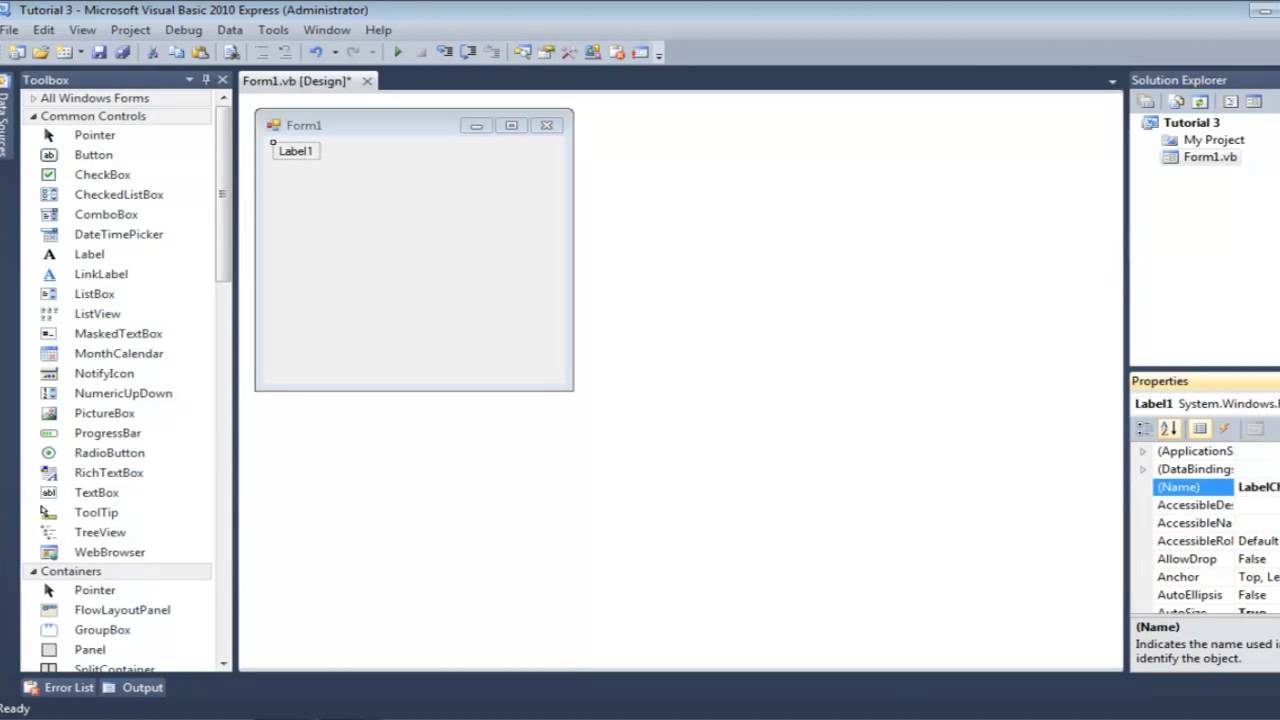Start debugging with the green play icon
The height and width of the screenshot is (720, 1280).
(397, 52)
